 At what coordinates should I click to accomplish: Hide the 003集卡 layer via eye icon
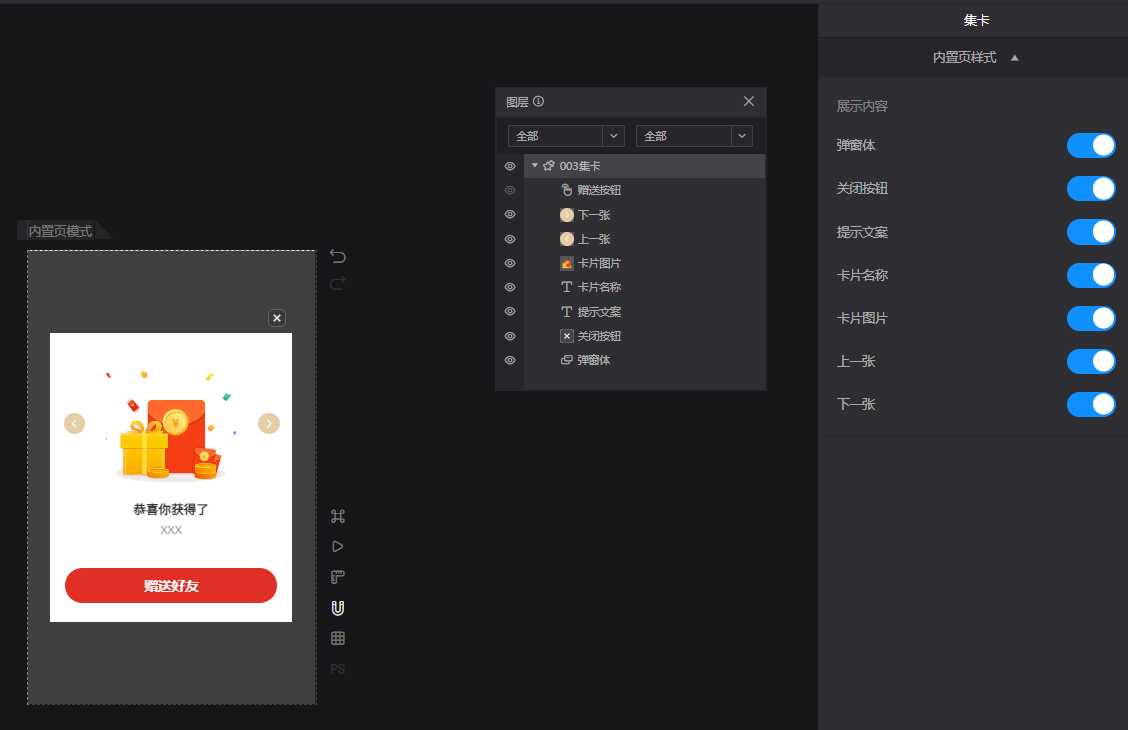point(510,166)
